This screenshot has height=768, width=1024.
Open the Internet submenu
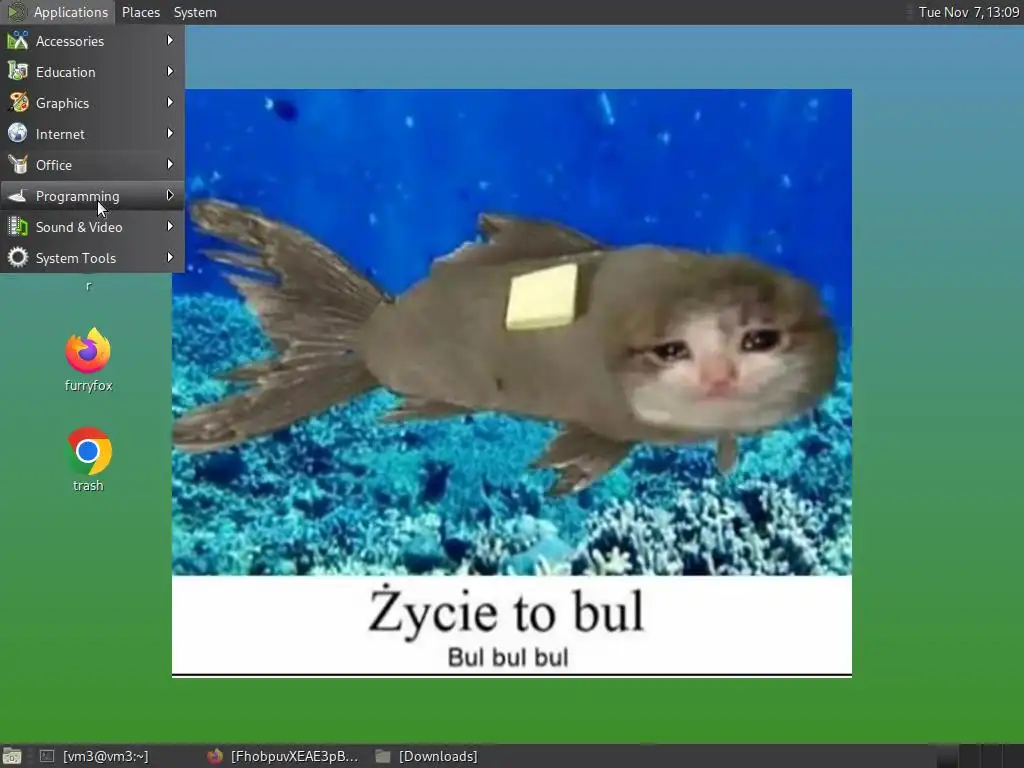[92, 134]
